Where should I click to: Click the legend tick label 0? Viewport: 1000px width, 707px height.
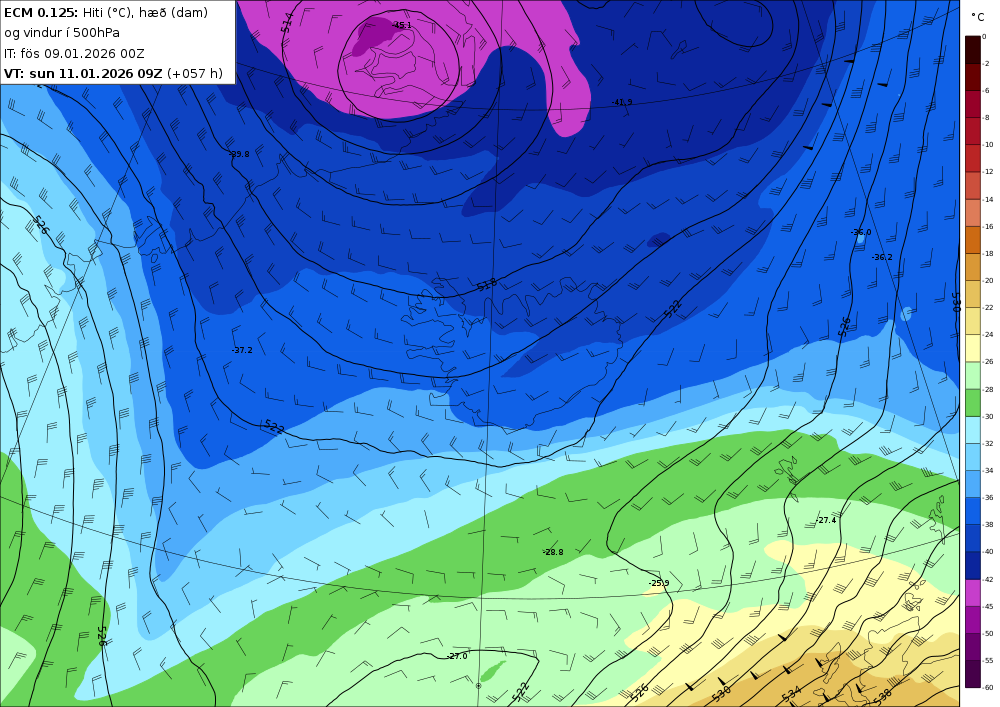(984, 37)
